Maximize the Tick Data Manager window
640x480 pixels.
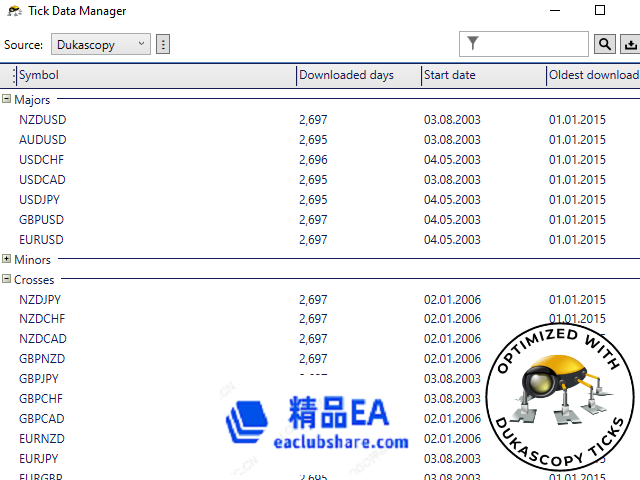click(600, 10)
